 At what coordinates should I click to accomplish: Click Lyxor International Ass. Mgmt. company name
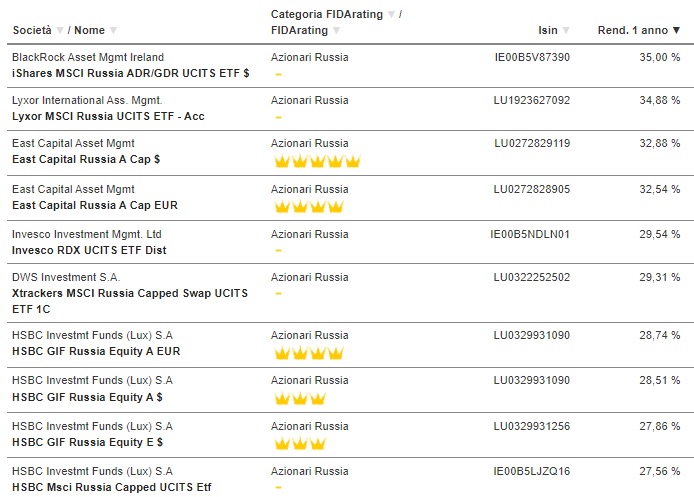[87, 100]
